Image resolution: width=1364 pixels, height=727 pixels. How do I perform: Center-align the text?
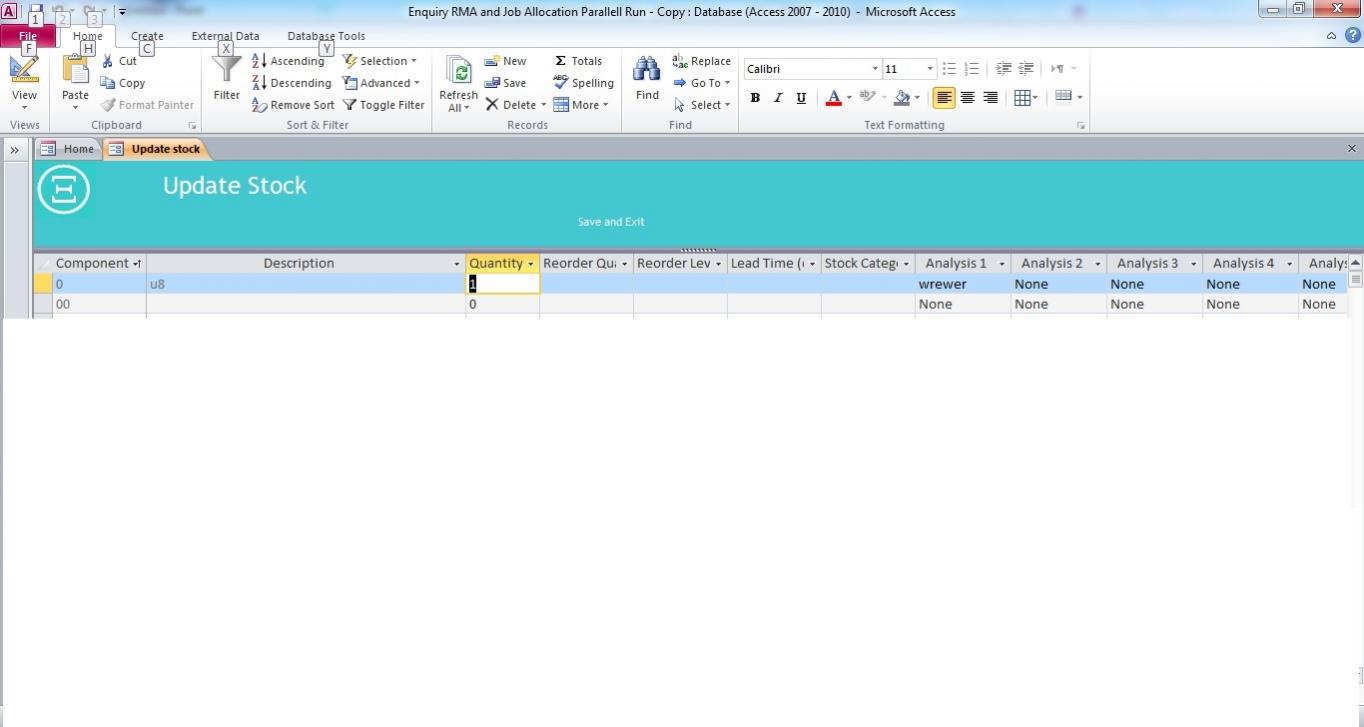click(x=967, y=98)
